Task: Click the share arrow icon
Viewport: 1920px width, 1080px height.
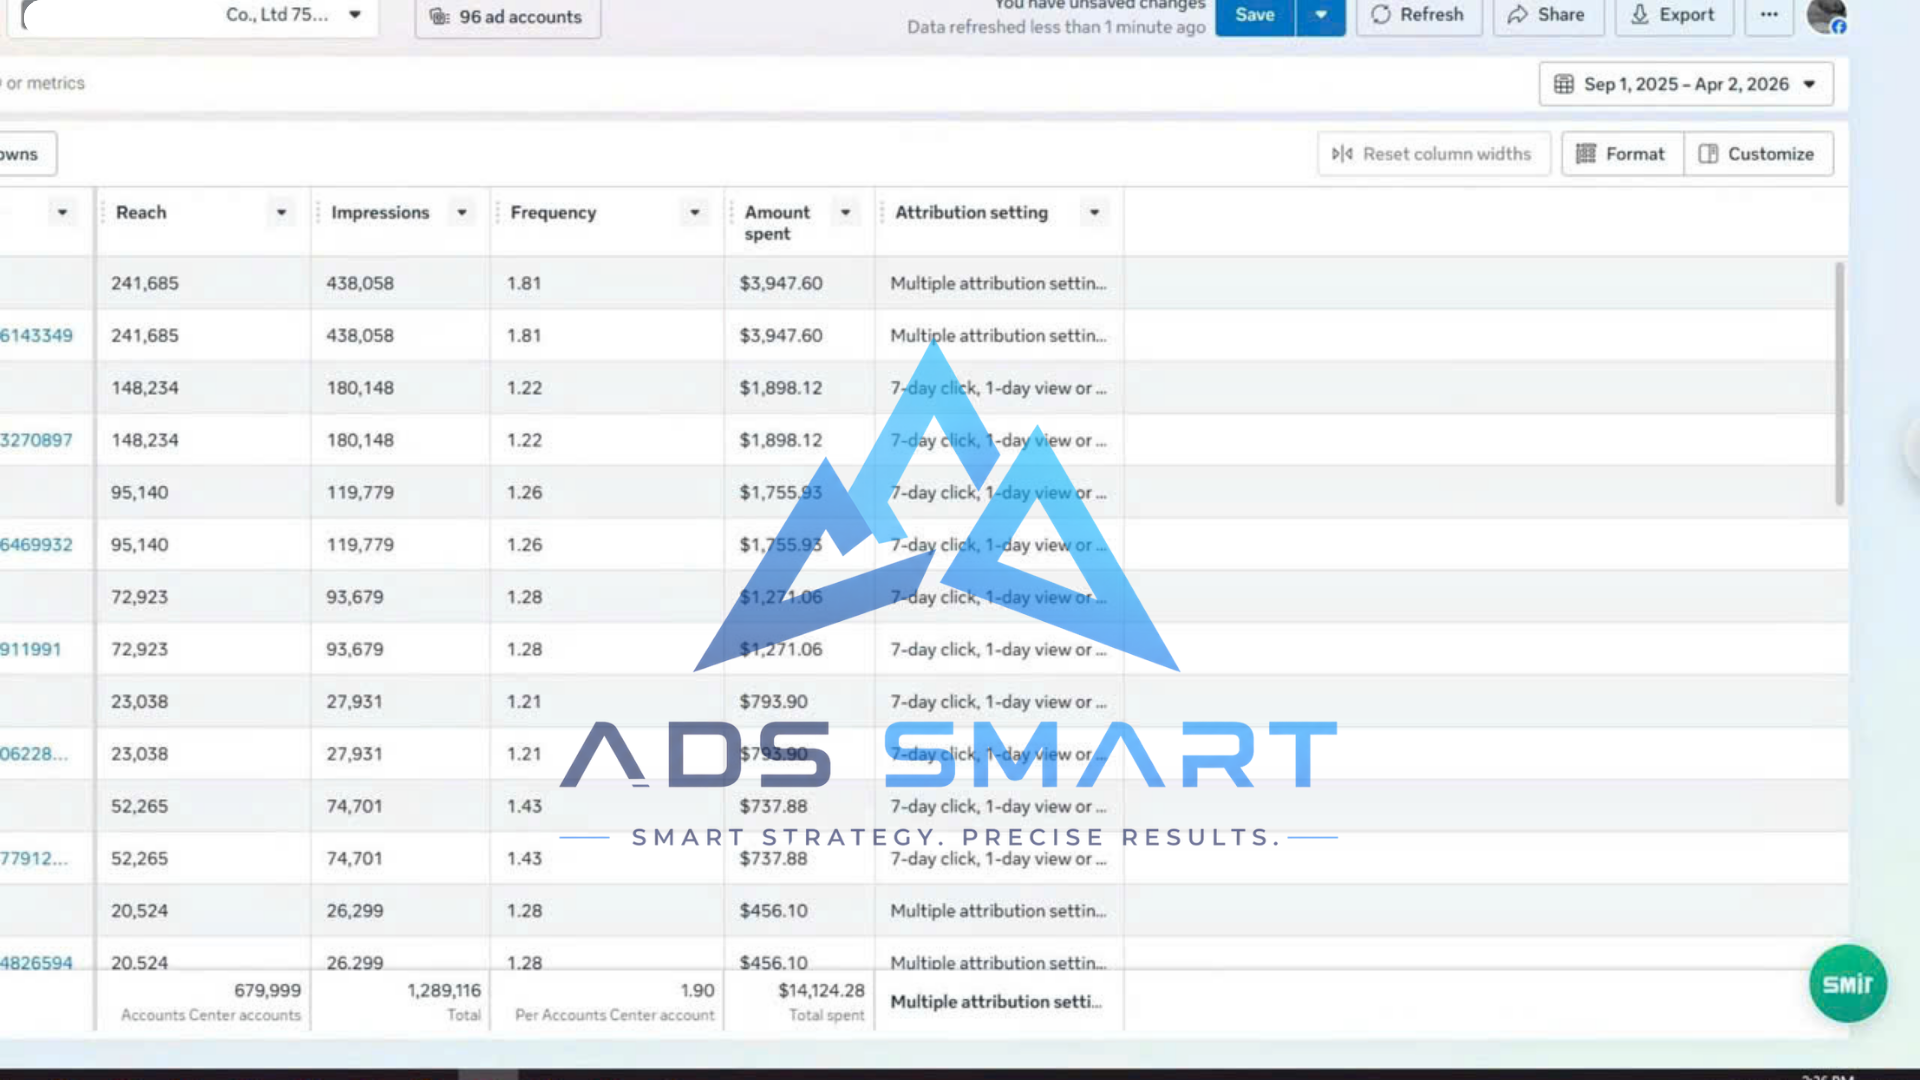Action: pyautogui.click(x=1518, y=15)
